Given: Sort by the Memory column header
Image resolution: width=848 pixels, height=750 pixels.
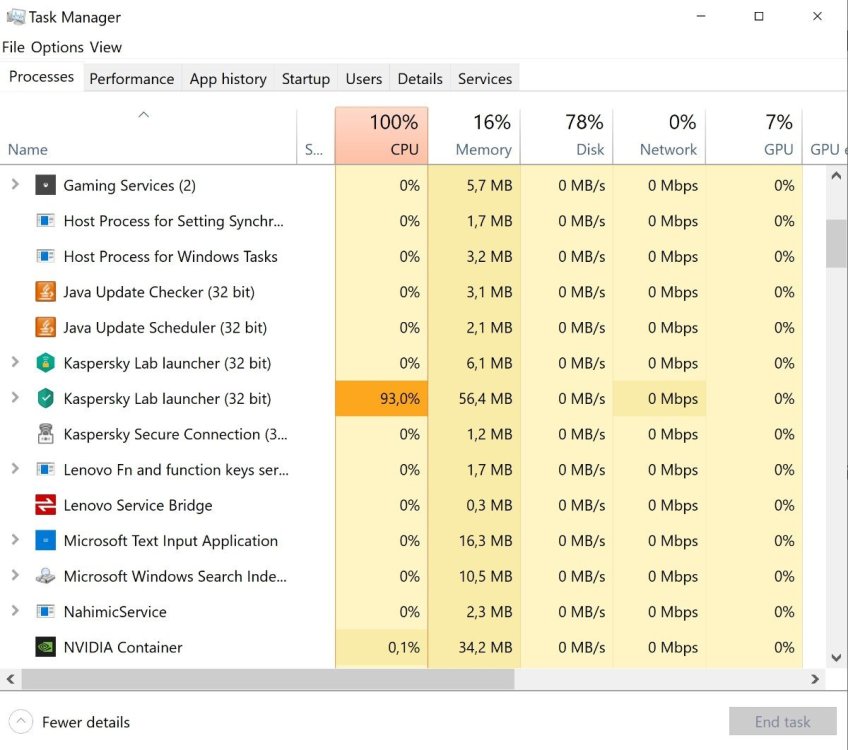Looking at the screenshot, I should (474, 135).
